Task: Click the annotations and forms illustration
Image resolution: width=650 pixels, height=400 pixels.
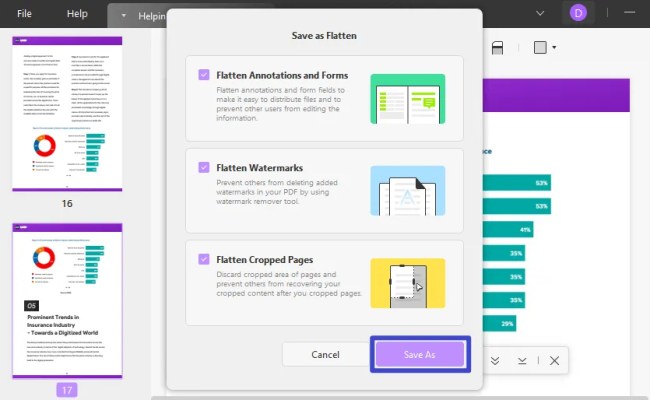Action: [407, 99]
